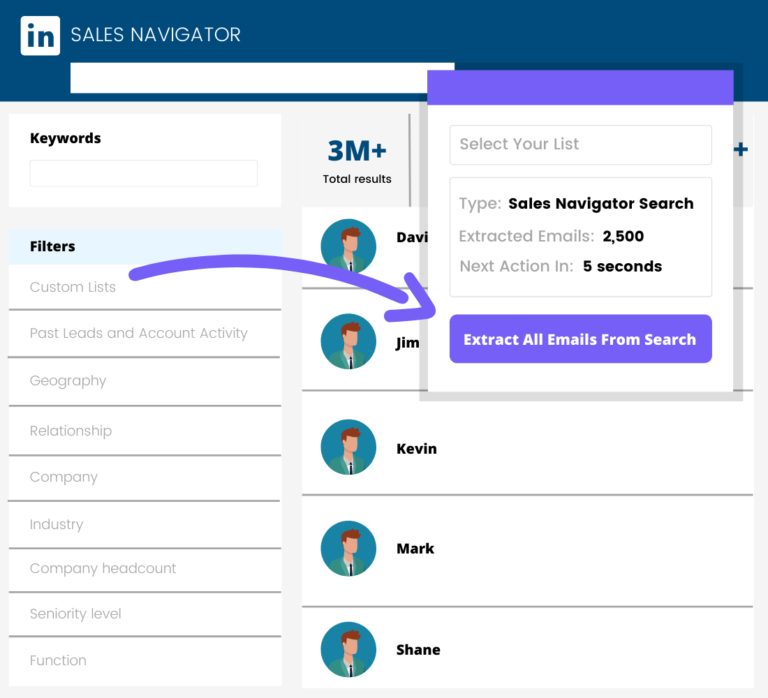Image resolution: width=768 pixels, height=698 pixels.
Task: Open the Seniority level filter
Action: (x=76, y=614)
